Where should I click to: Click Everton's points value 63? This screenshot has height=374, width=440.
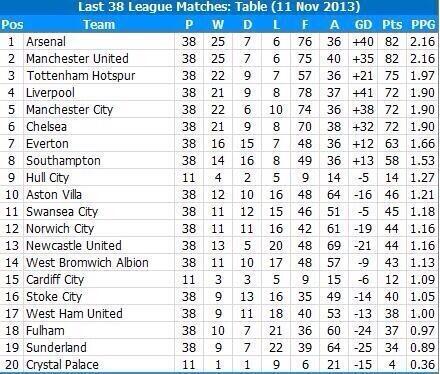point(392,144)
